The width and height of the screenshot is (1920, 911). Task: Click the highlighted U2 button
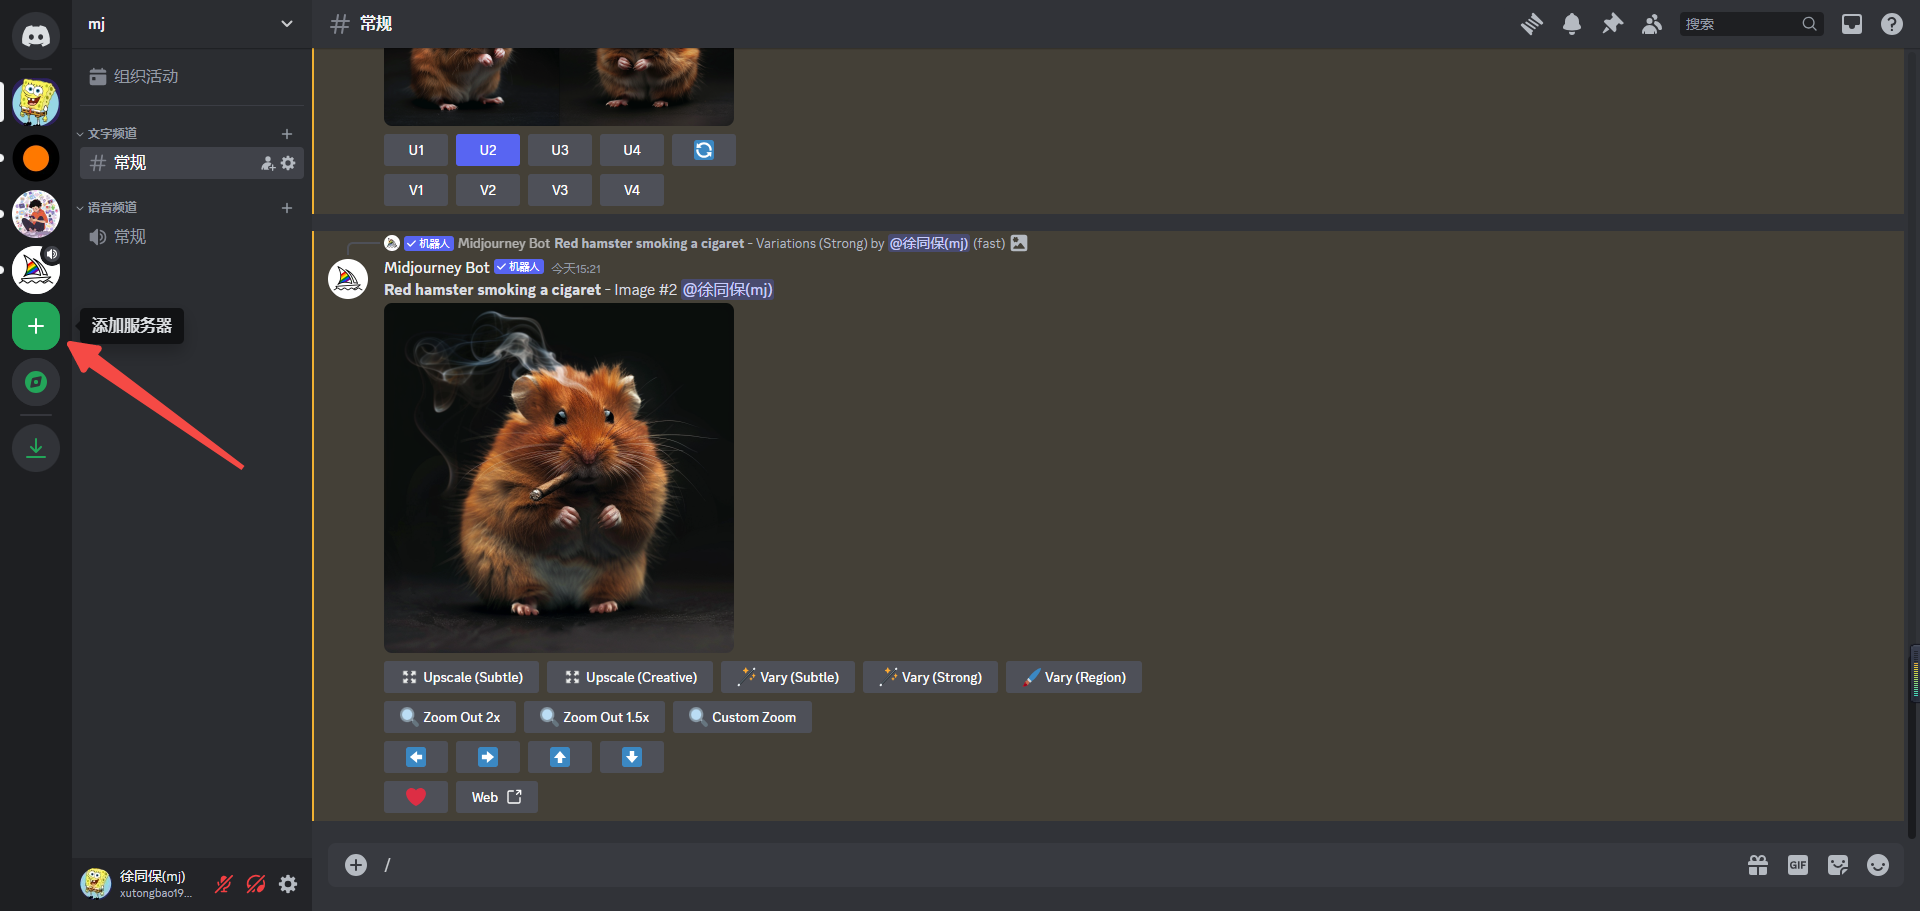pyautogui.click(x=488, y=150)
